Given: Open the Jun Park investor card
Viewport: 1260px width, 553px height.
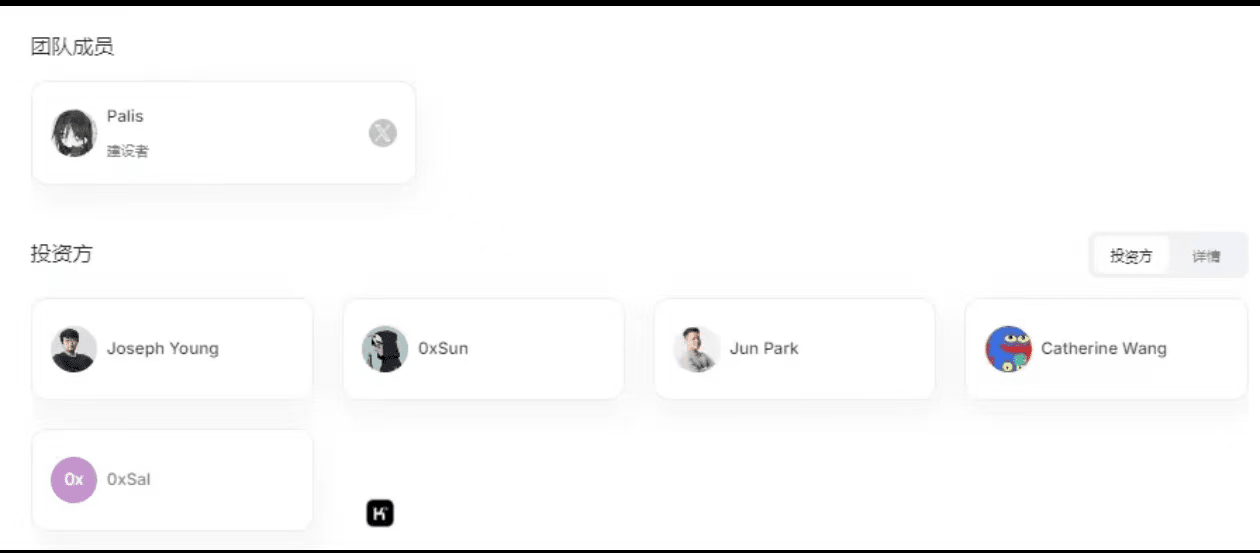Looking at the screenshot, I should (795, 349).
